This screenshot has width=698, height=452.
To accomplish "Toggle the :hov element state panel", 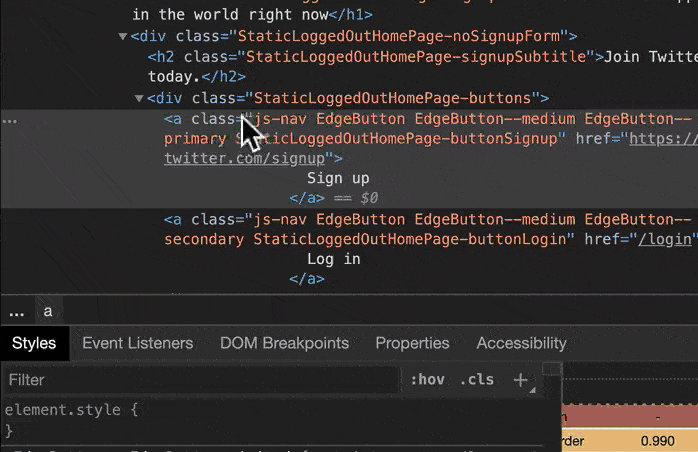I will (x=427, y=380).
